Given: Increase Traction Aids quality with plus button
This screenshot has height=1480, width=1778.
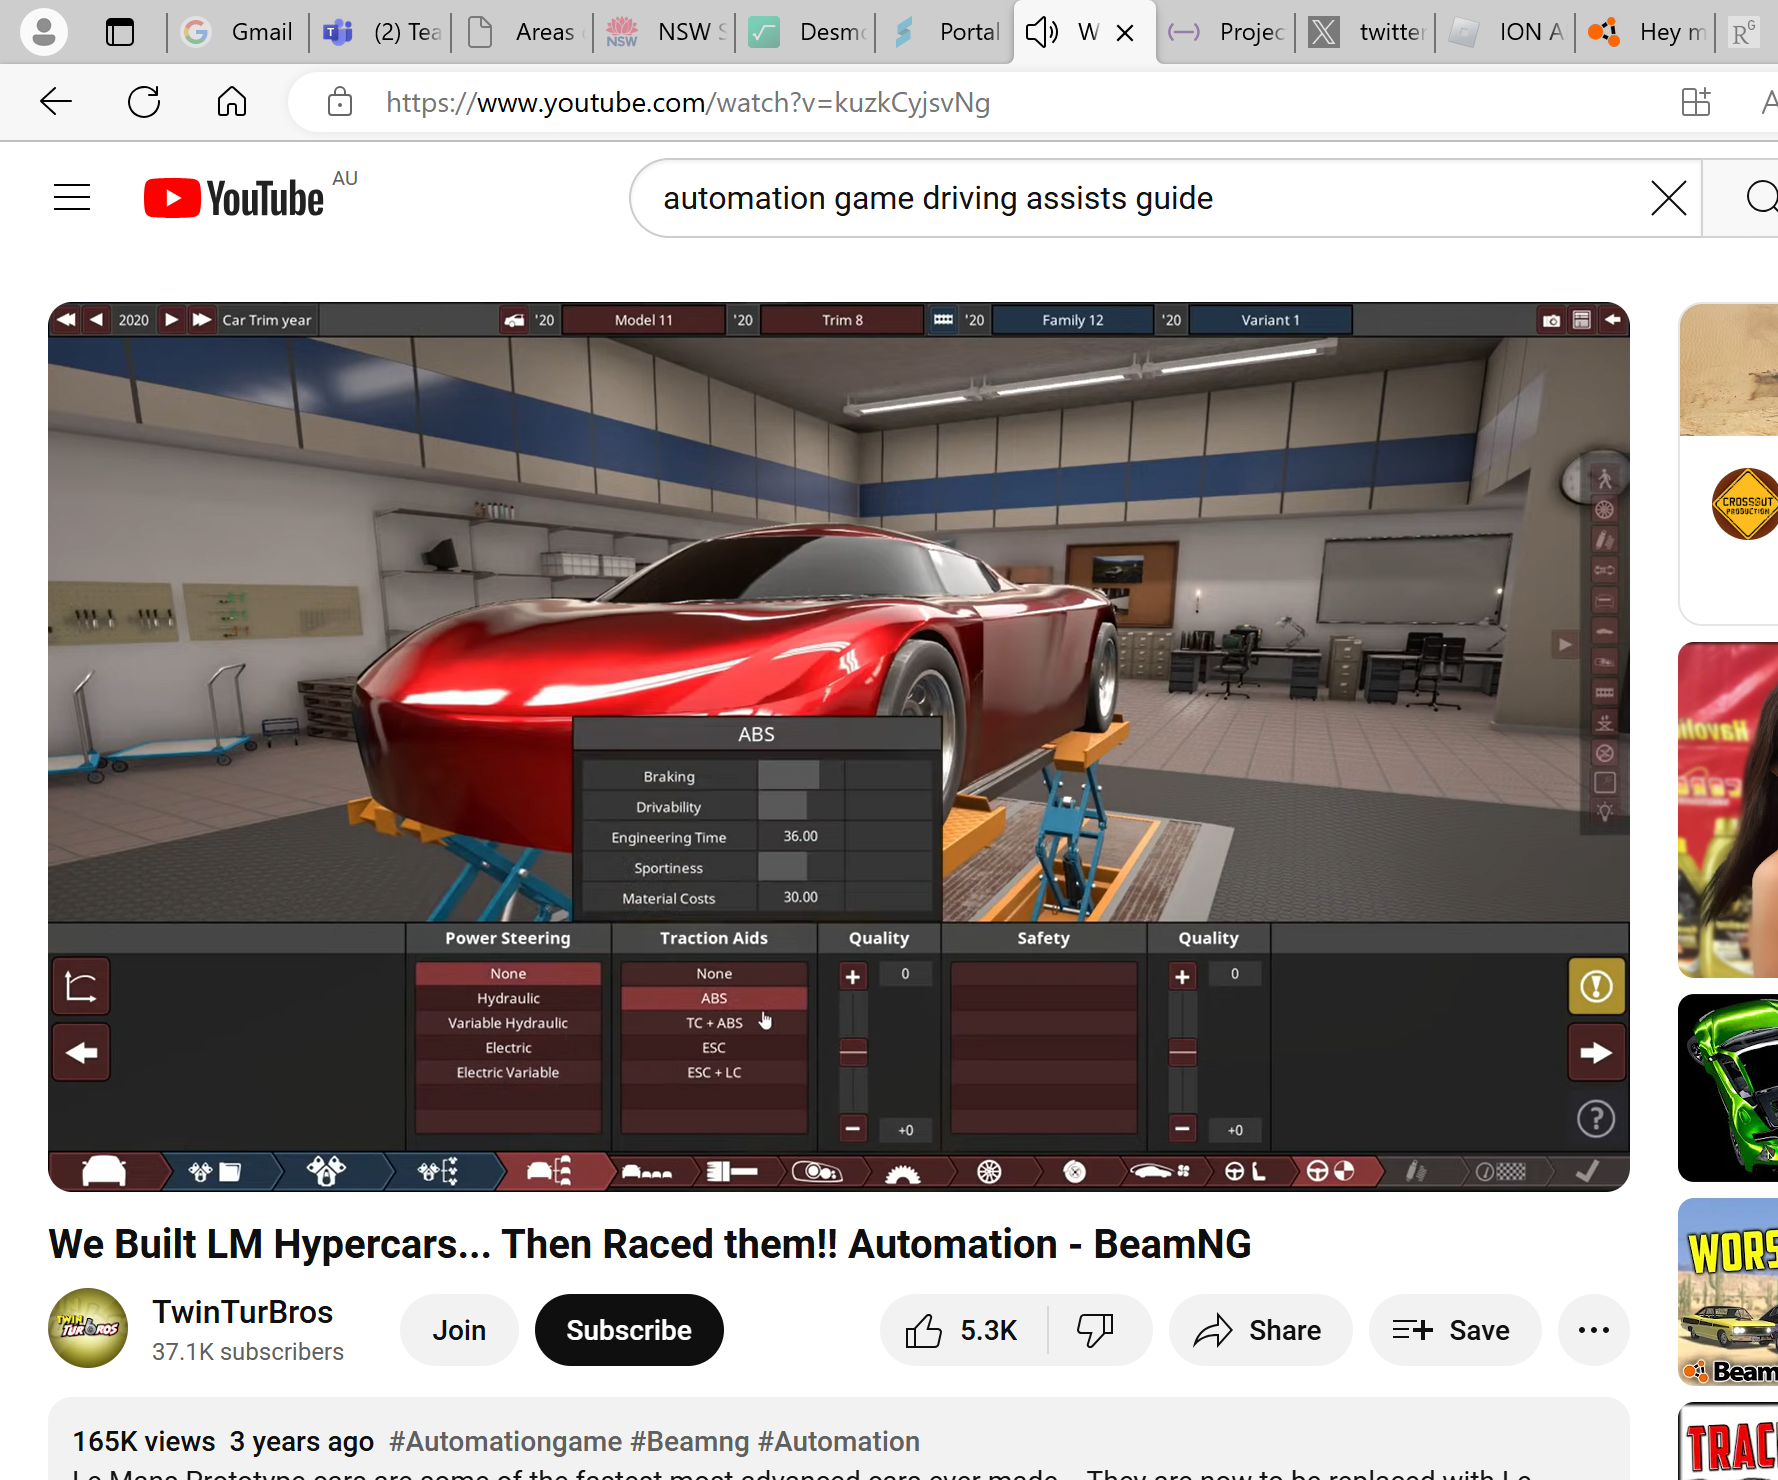Looking at the screenshot, I should (x=853, y=976).
